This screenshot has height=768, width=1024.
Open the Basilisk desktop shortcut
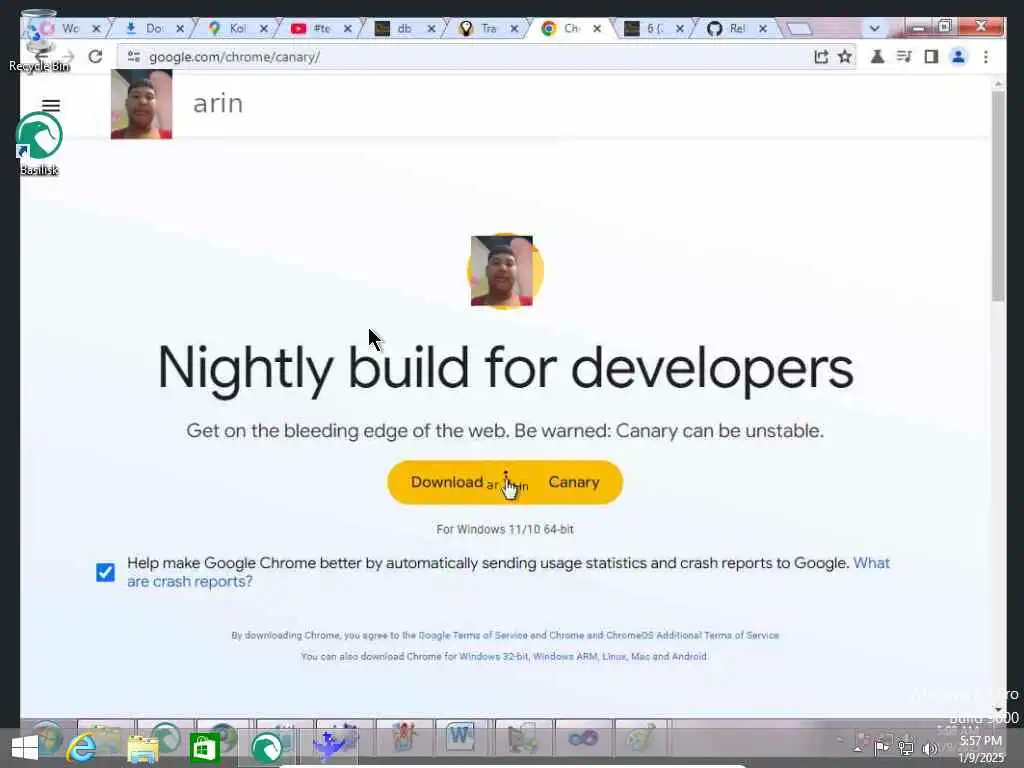pos(39,144)
